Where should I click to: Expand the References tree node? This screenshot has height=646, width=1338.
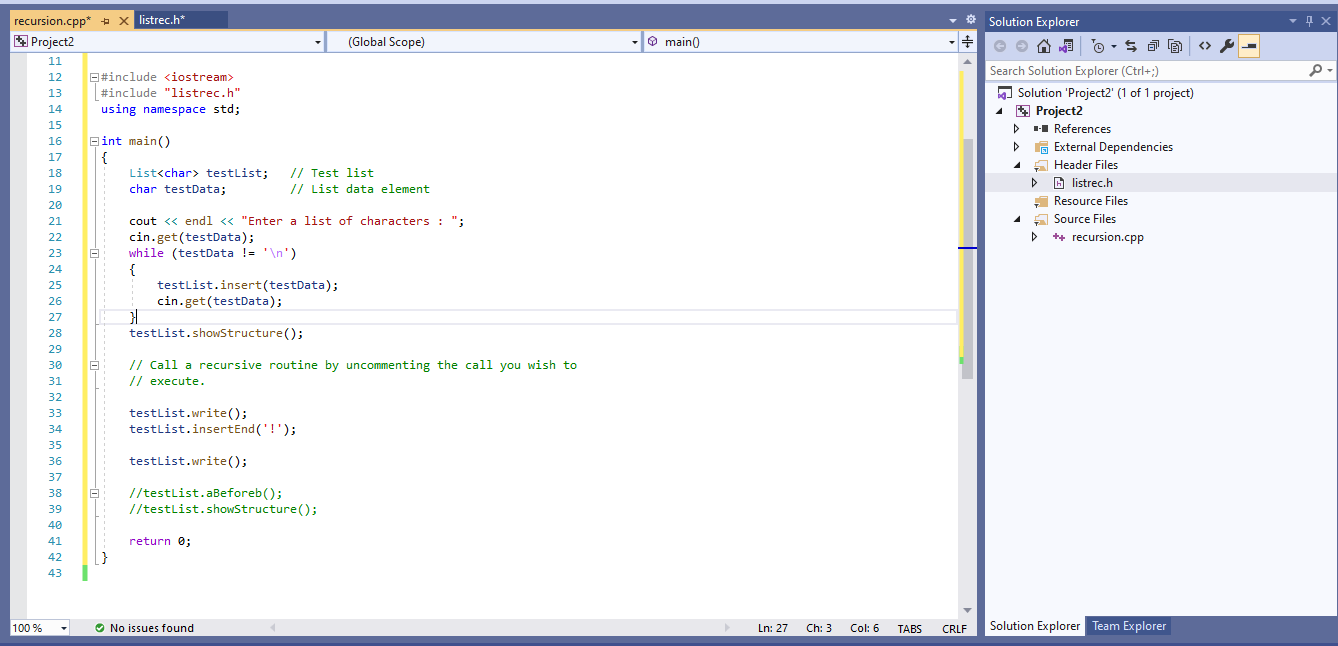(1016, 128)
